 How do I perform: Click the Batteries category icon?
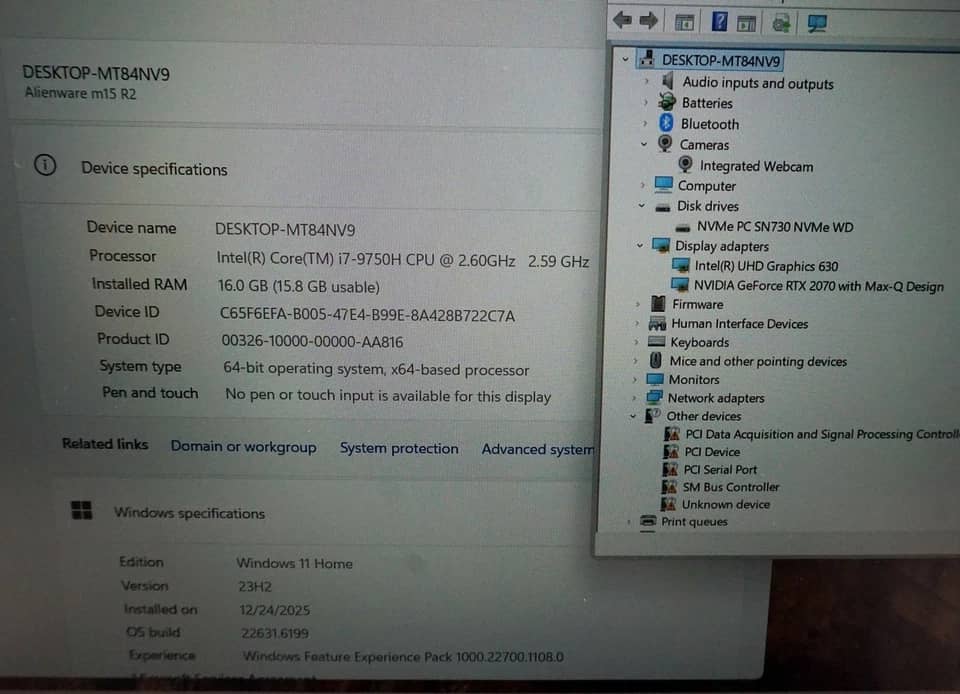click(667, 102)
